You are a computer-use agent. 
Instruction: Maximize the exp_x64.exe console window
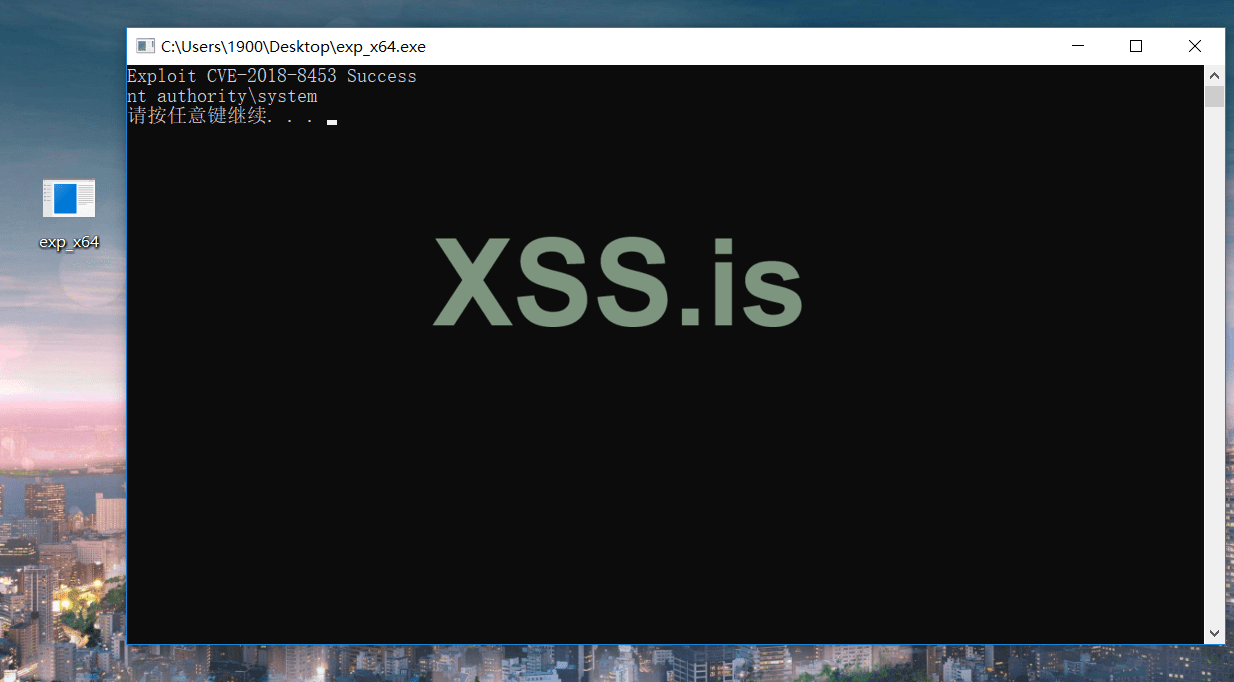point(1136,46)
